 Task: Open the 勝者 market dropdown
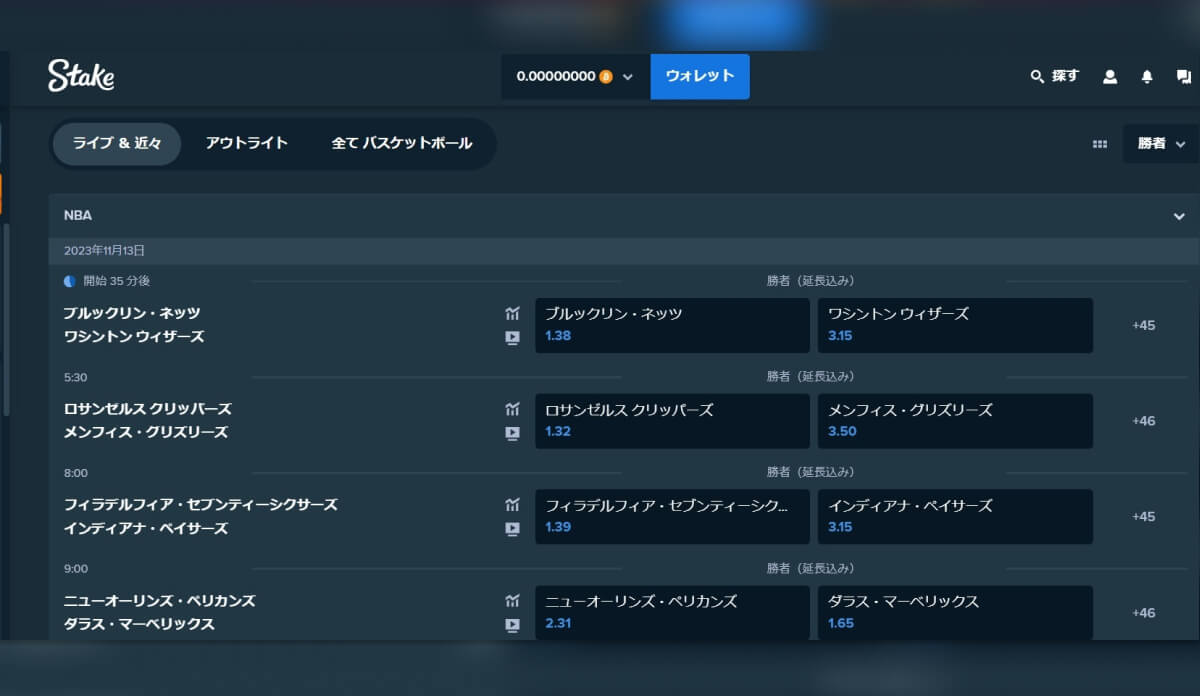coord(1160,144)
